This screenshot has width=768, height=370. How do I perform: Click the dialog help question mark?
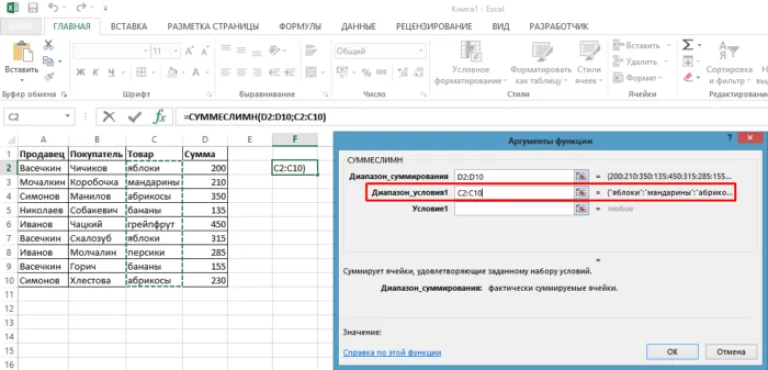point(730,139)
